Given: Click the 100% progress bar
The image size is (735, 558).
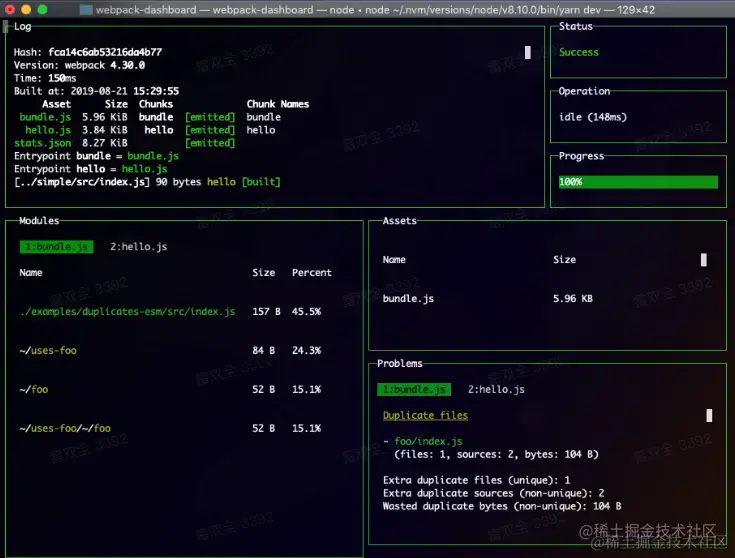Looking at the screenshot, I should [638, 182].
